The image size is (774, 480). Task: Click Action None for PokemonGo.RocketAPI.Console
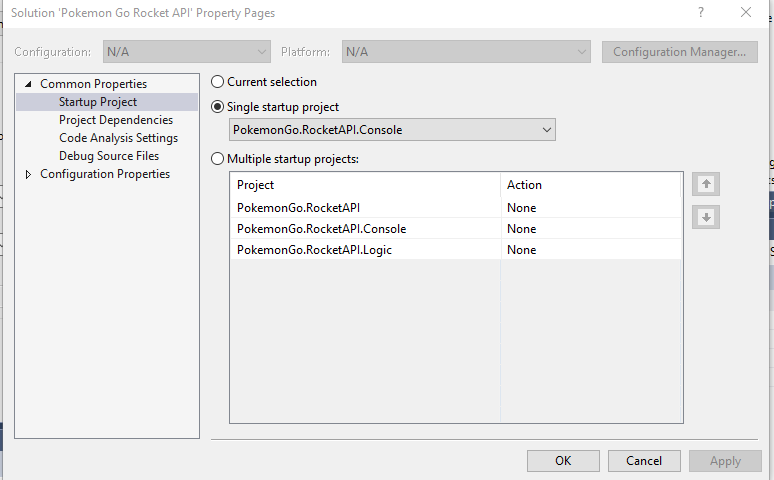591,229
